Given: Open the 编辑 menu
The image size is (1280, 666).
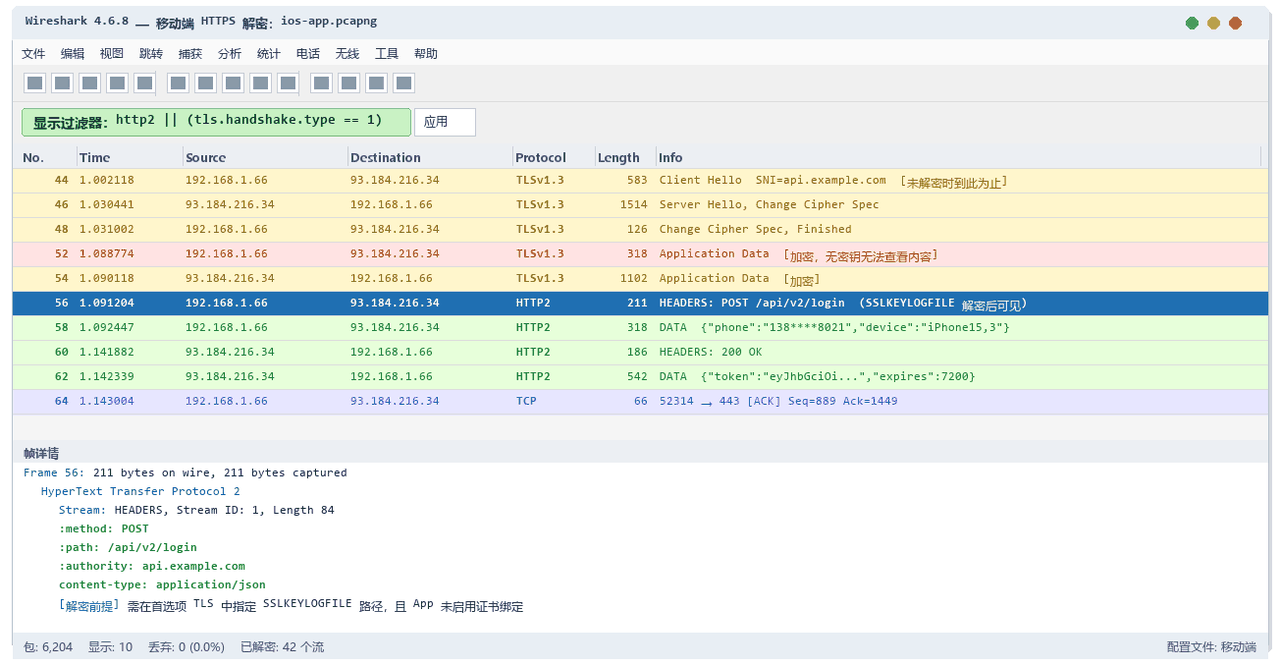Looking at the screenshot, I should point(72,54).
